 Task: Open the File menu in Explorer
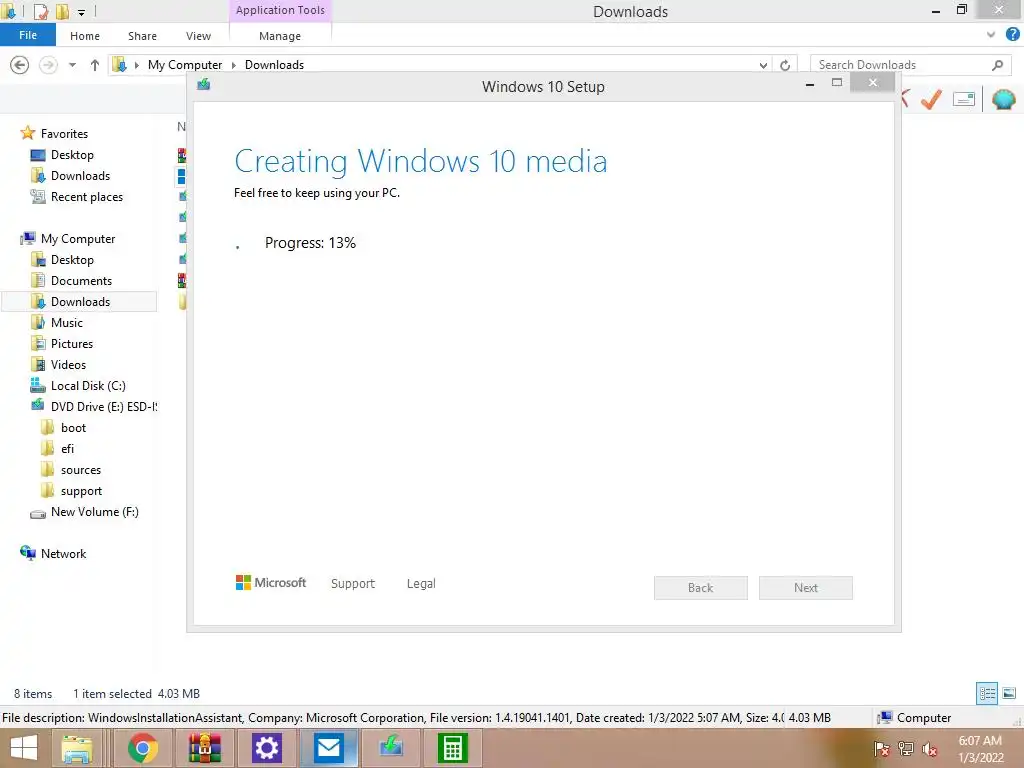coord(28,35)
